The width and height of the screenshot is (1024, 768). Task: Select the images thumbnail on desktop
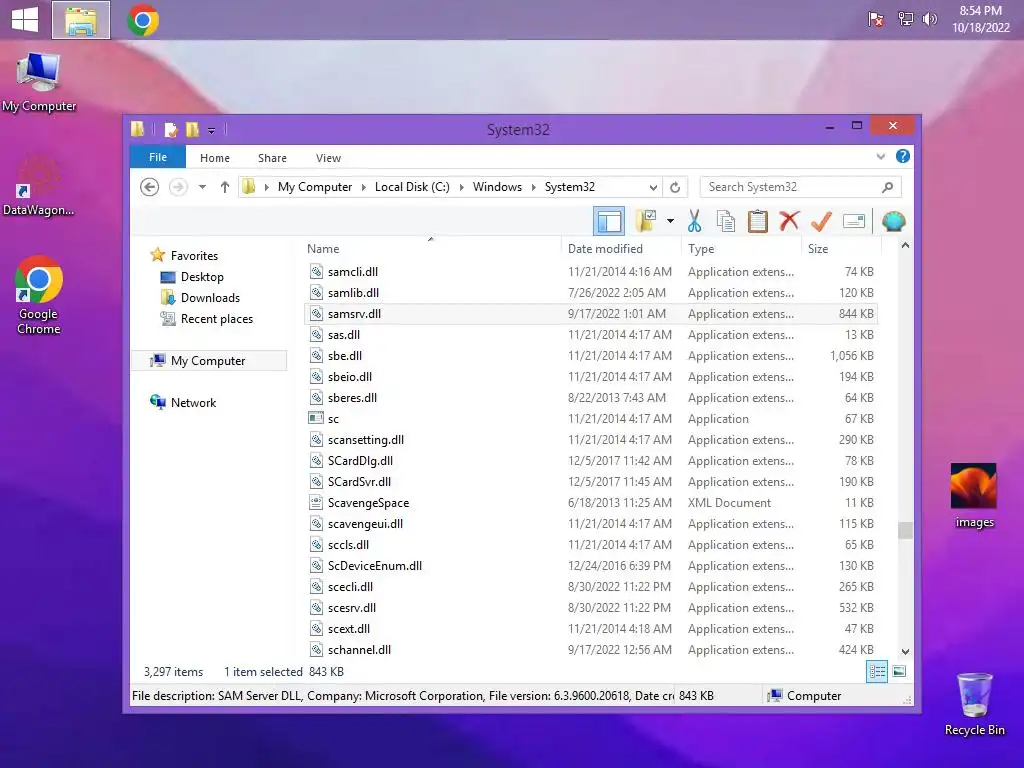974,495
